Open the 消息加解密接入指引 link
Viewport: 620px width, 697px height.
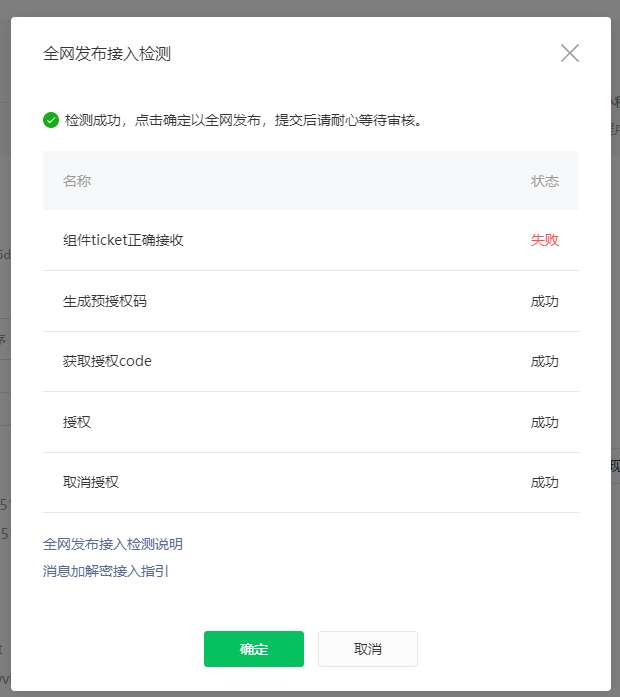point(106,571)
